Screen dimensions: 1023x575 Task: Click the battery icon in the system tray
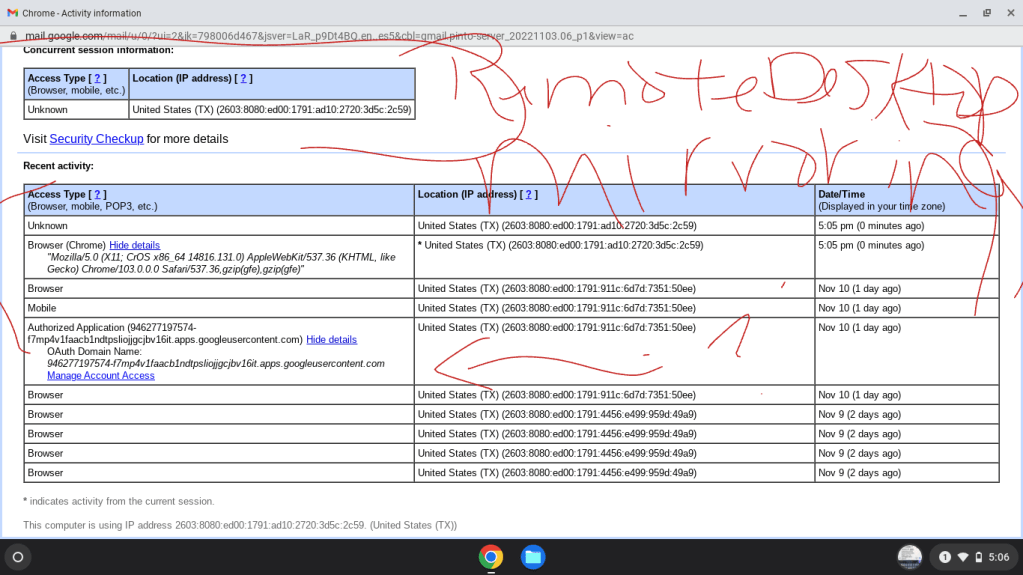(978, 557)
